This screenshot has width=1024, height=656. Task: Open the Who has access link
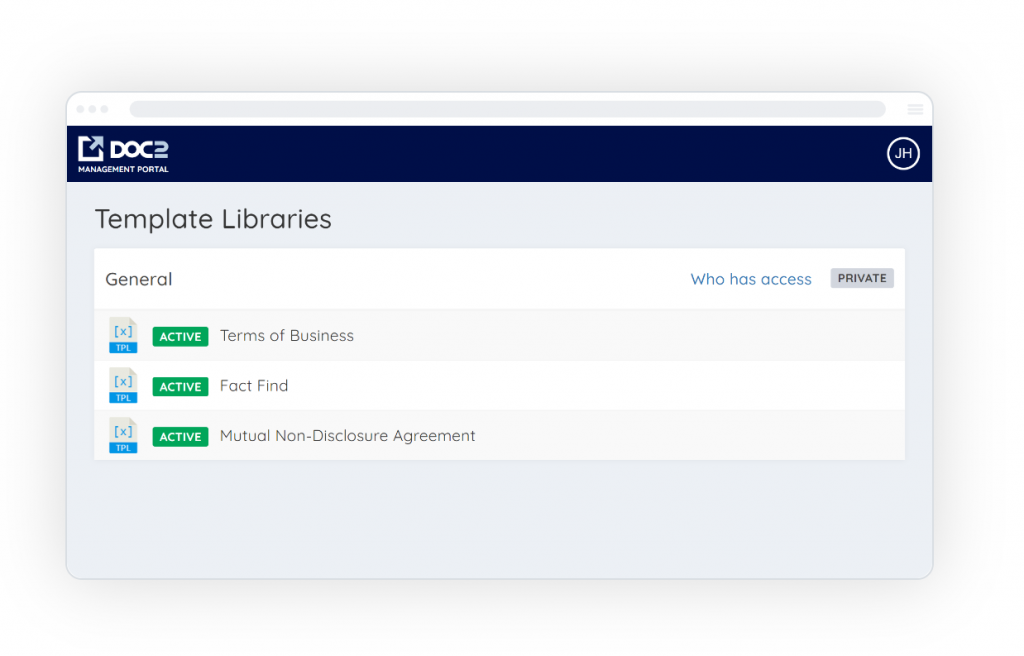(751, 279)
